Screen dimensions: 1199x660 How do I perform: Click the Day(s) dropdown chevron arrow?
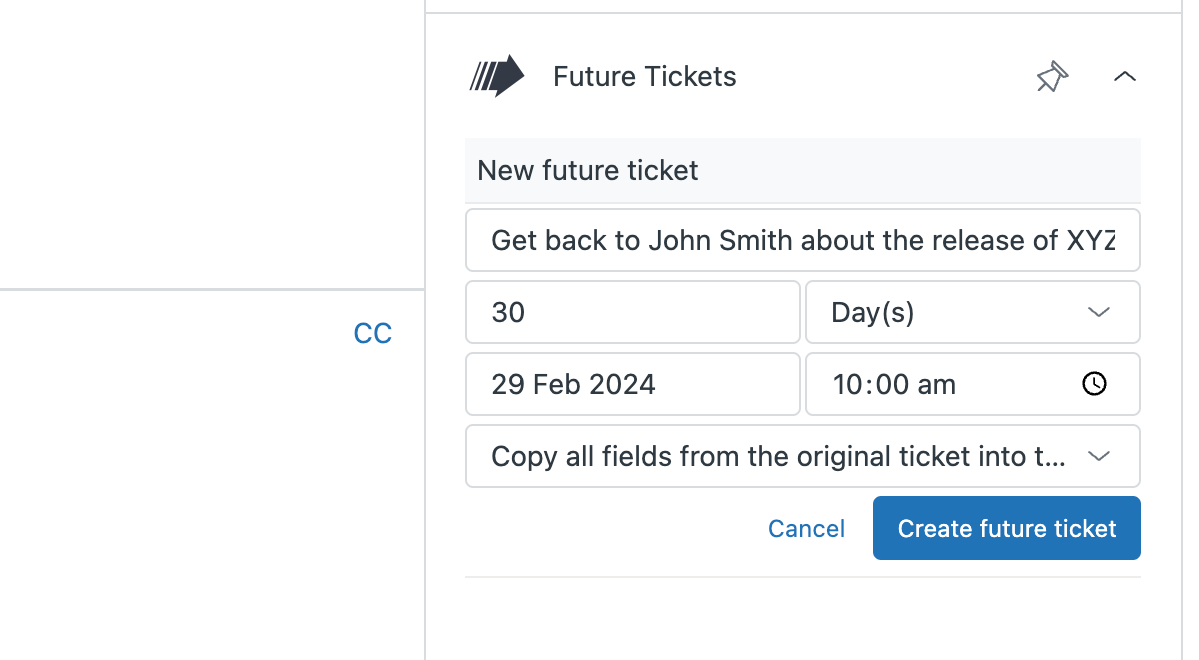1099,313
